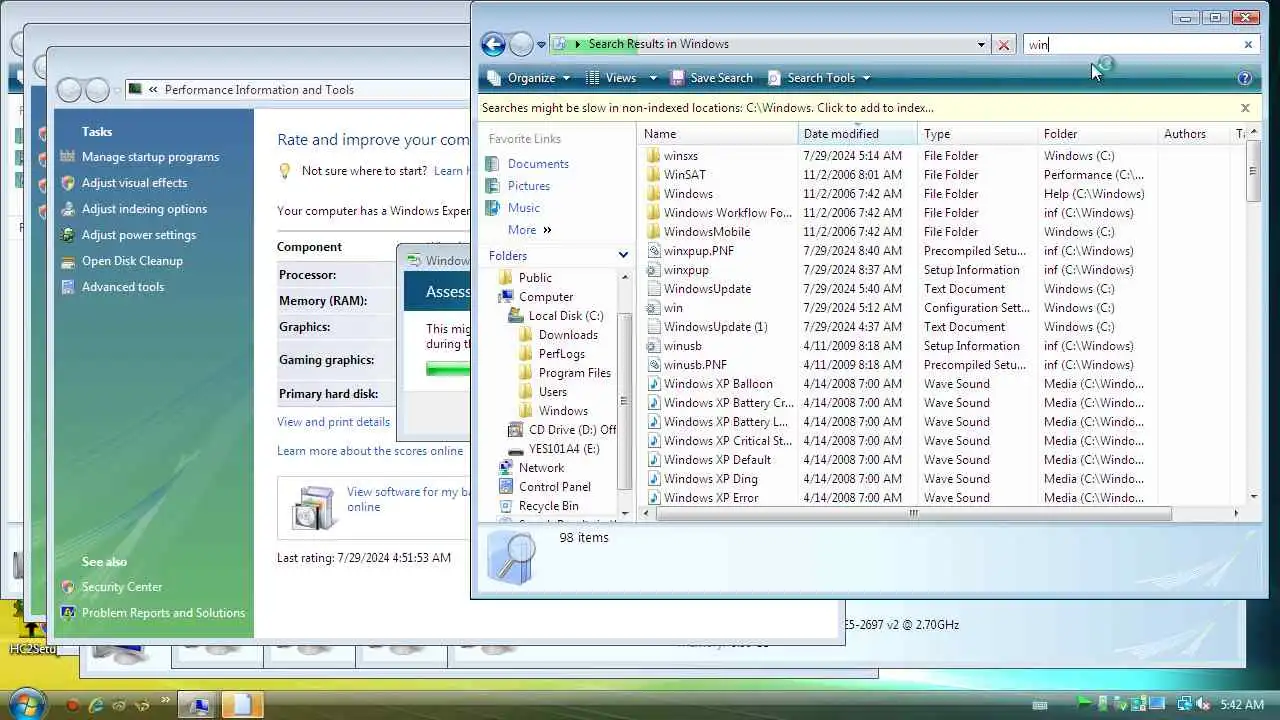The height and width of the screenshot is (720, 1280).
Task: Open the Organize menu
Action: pos(529,78)
